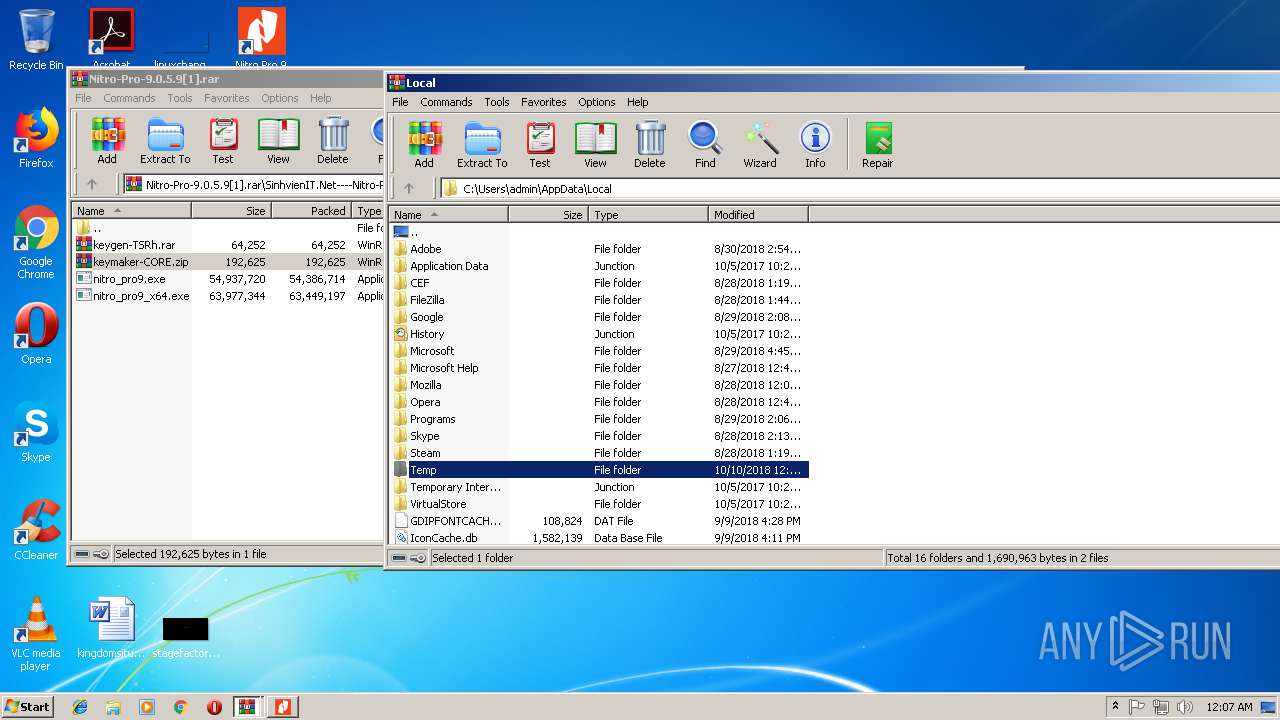Viewport: 1280px width, 720px height.
Task: Open Recycle Bin desktop icon
Action: [36, 40]
